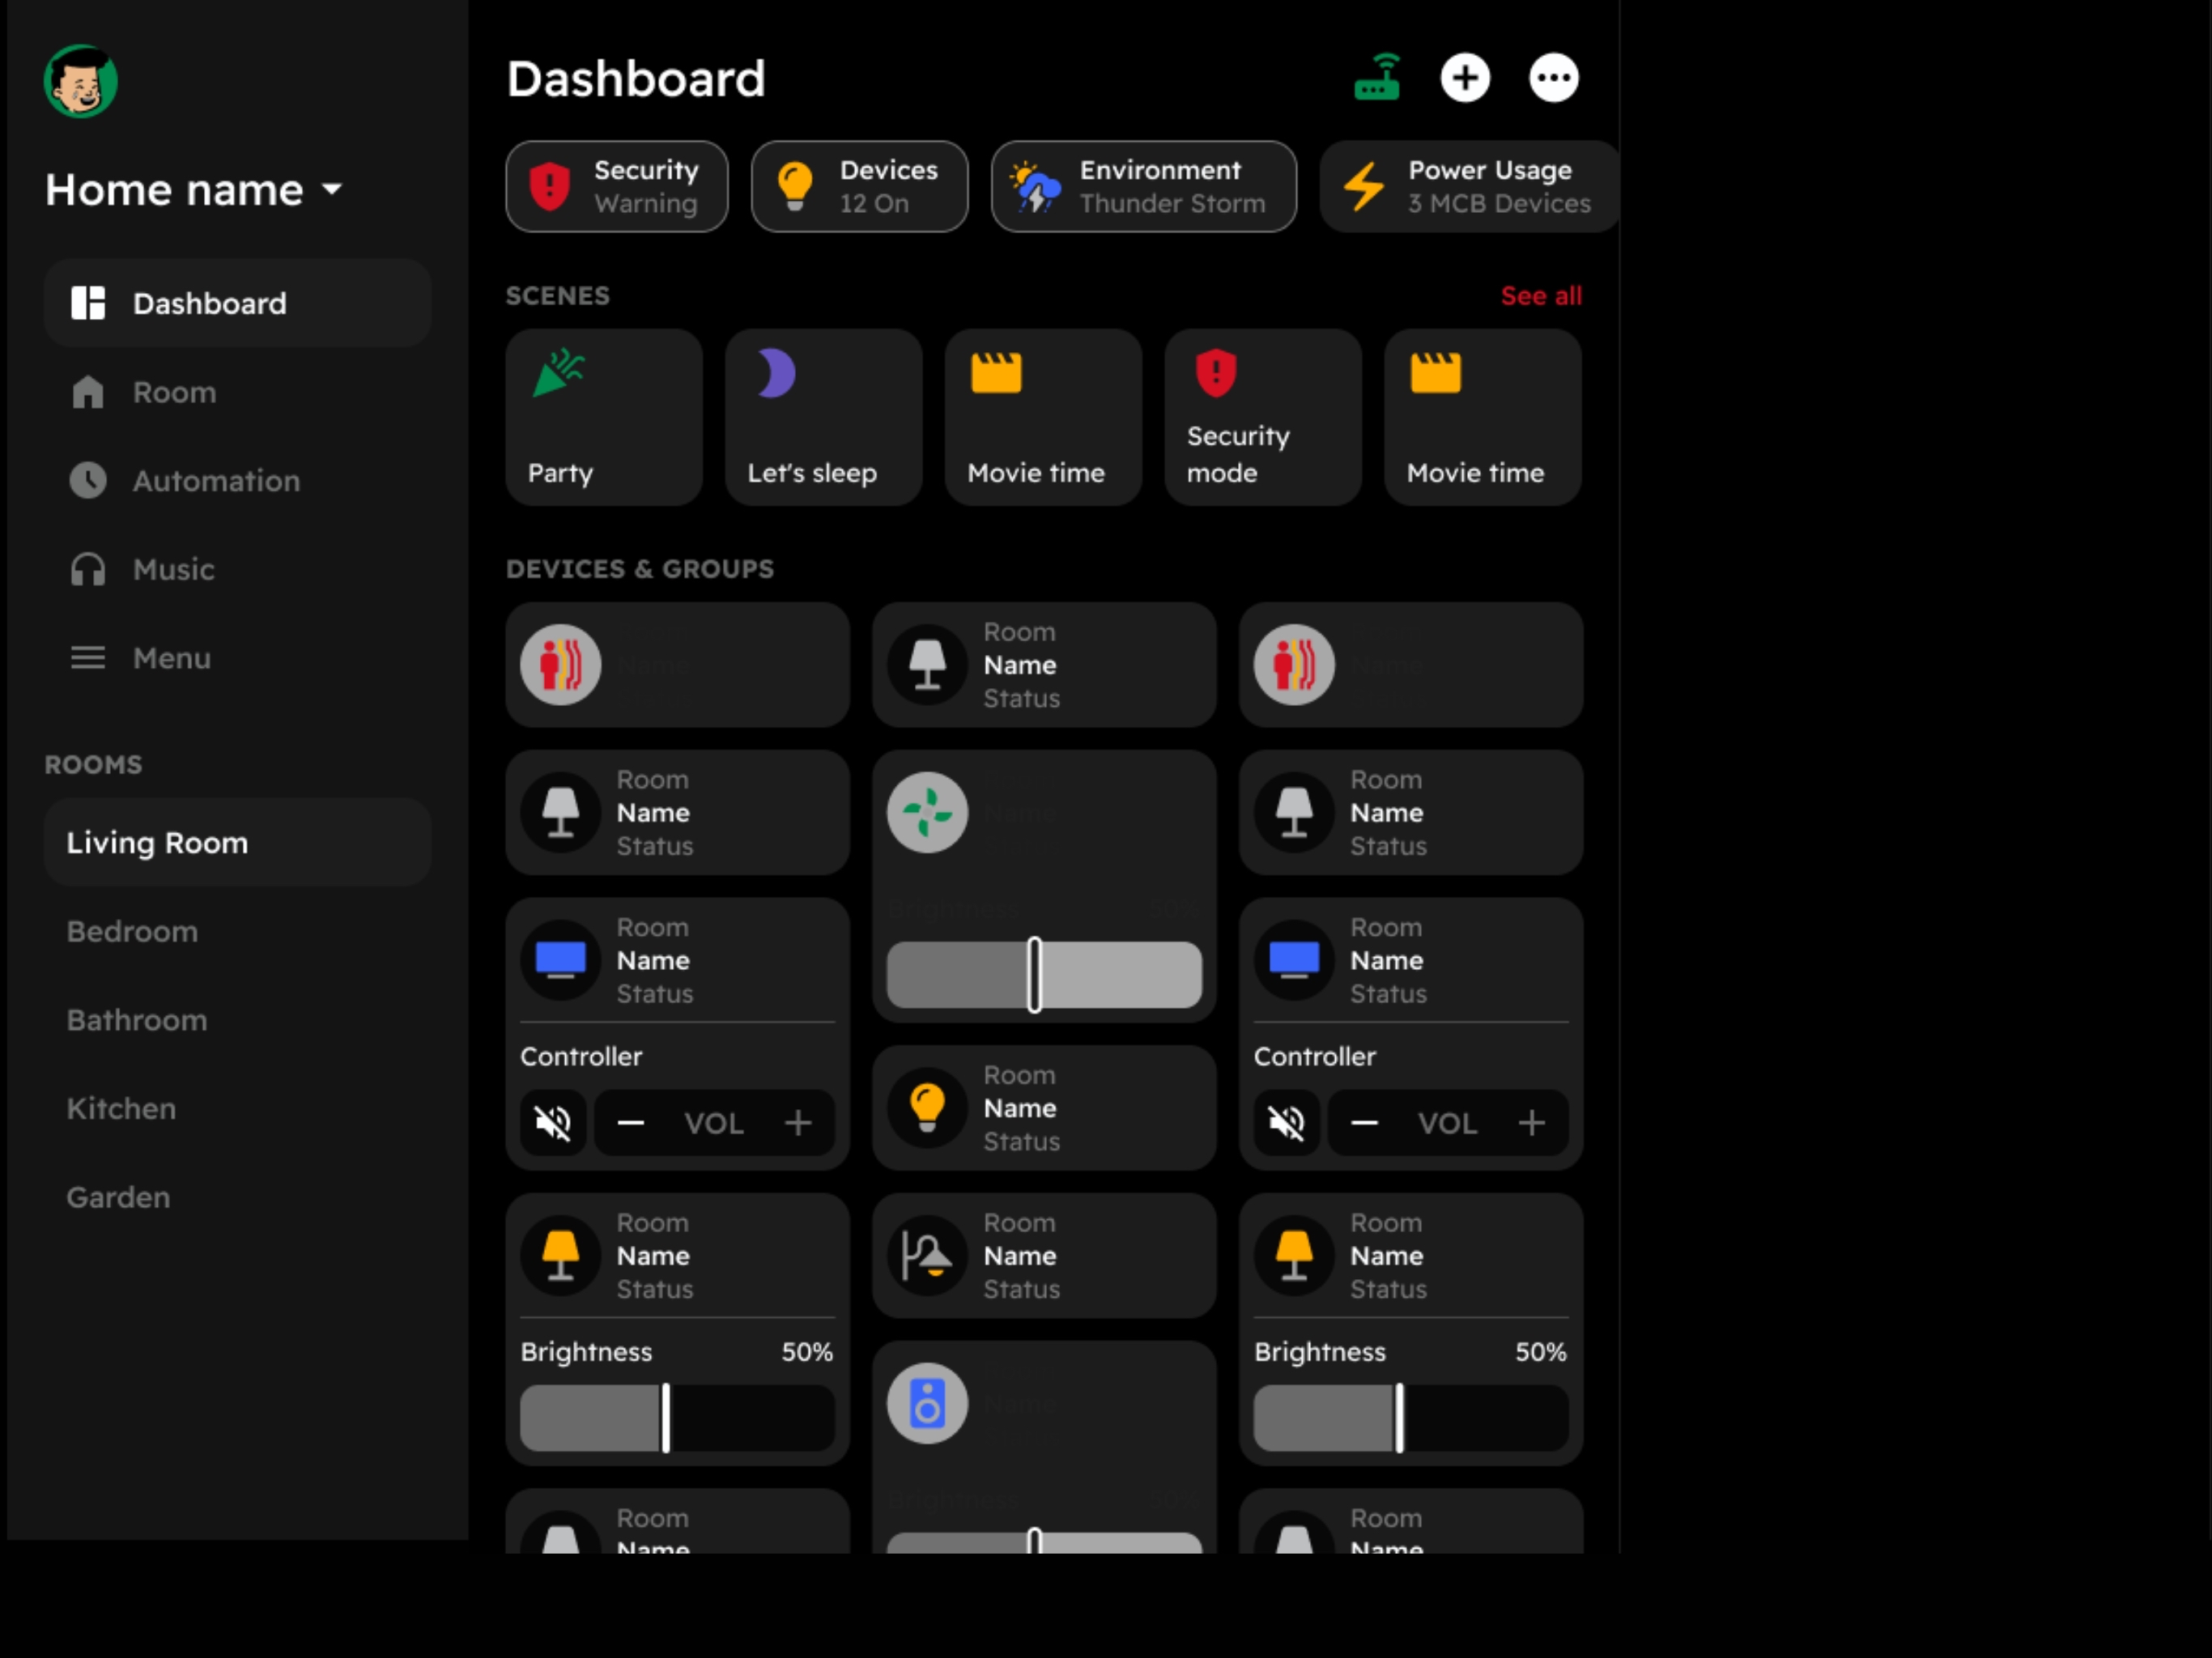Adjust the left lamp Brightness slider
This screenshot has height=1658, width=2212.
[x=677, y=1418]
